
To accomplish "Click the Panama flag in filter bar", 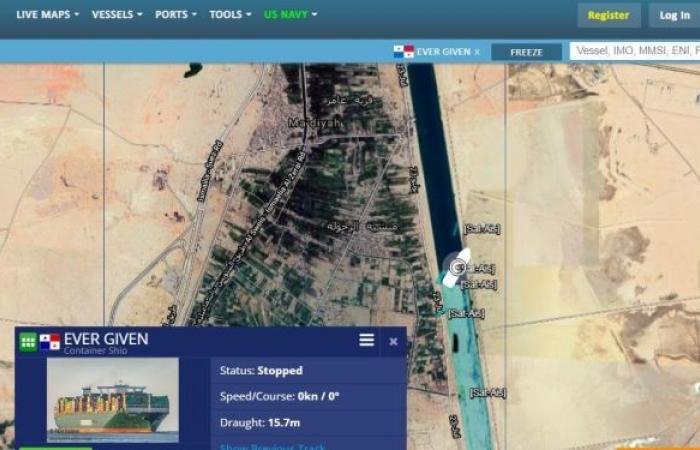I will coord(404,52).
